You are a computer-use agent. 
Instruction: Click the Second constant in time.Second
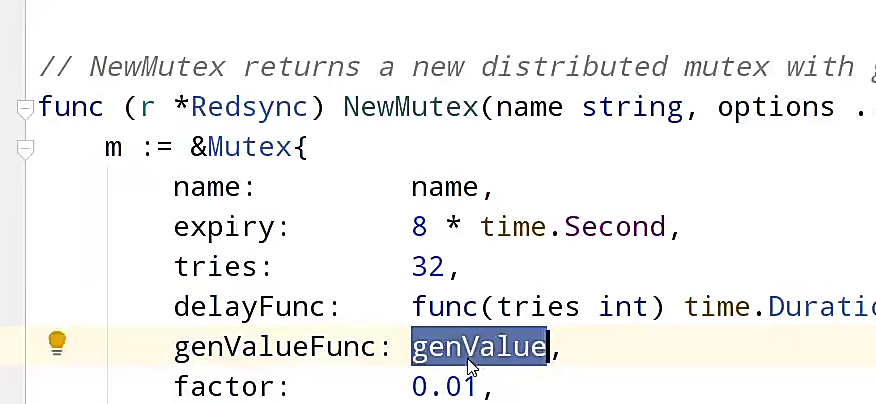click(615, 227)
